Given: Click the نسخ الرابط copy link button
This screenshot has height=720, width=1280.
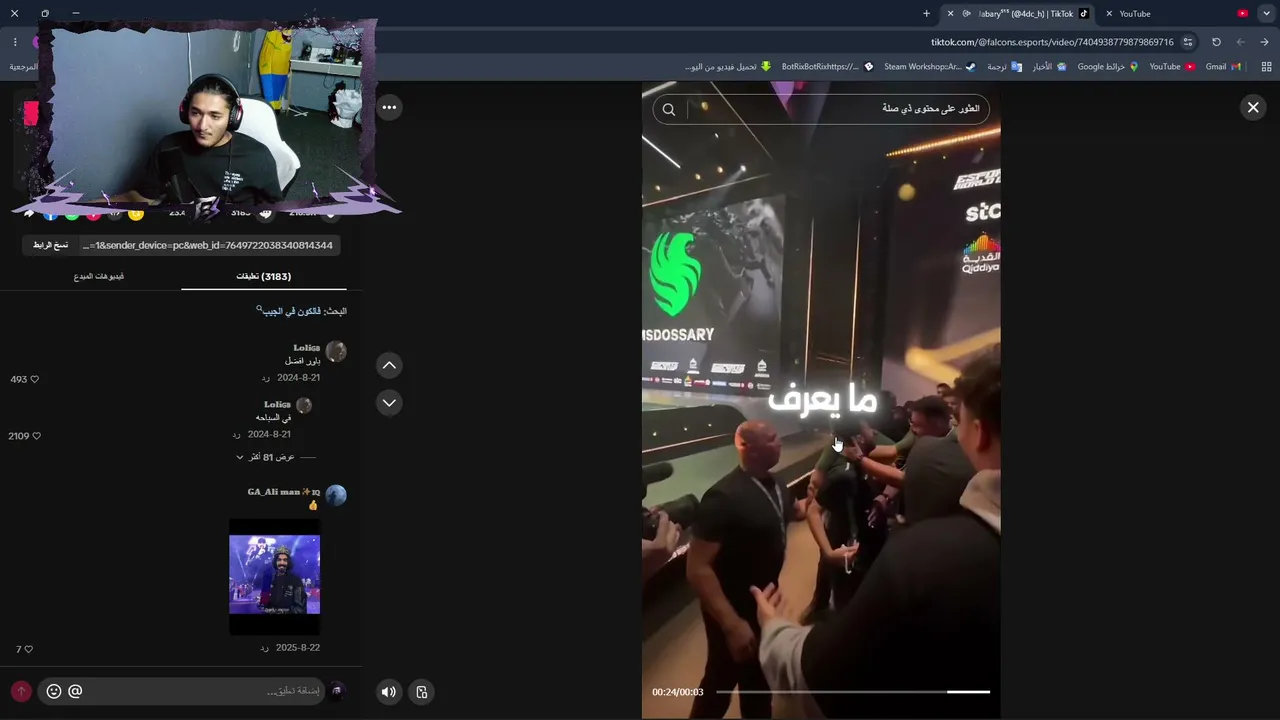Looking at the screenshot, I should click(51, 245).
